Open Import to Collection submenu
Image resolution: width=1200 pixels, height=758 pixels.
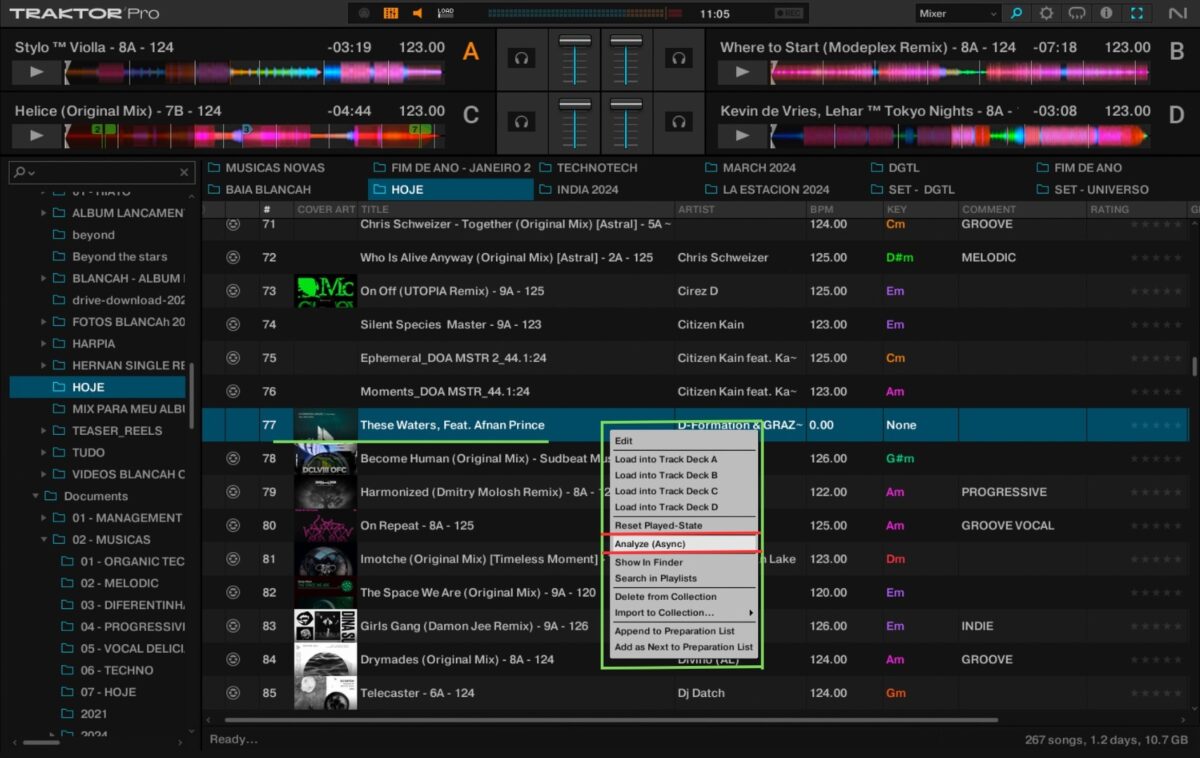(x=683, y=613)
